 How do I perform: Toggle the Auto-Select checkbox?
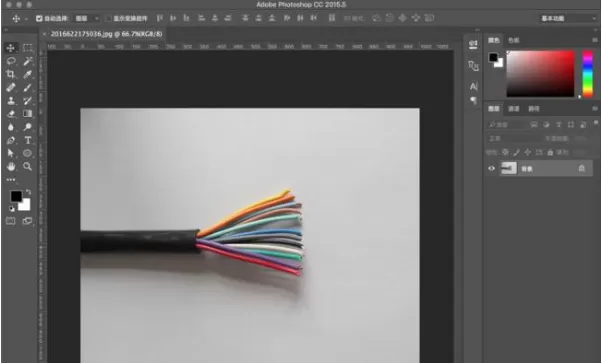click(x=39, y=18)
